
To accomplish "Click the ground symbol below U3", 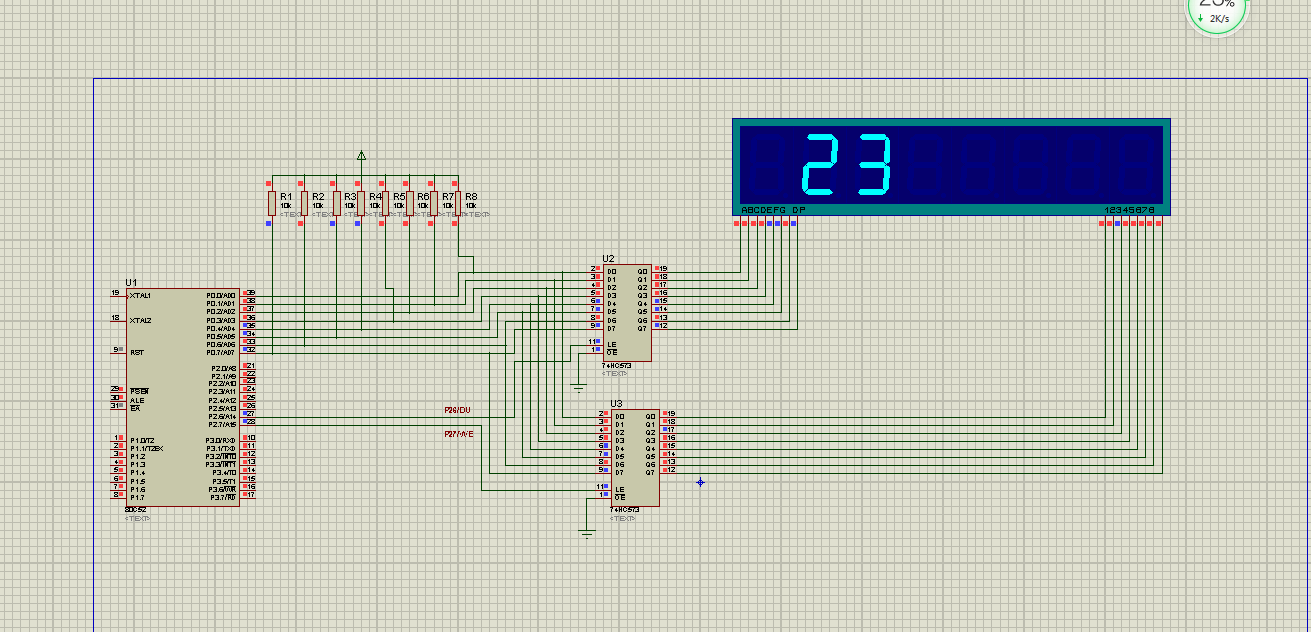I will pos(586,534).
